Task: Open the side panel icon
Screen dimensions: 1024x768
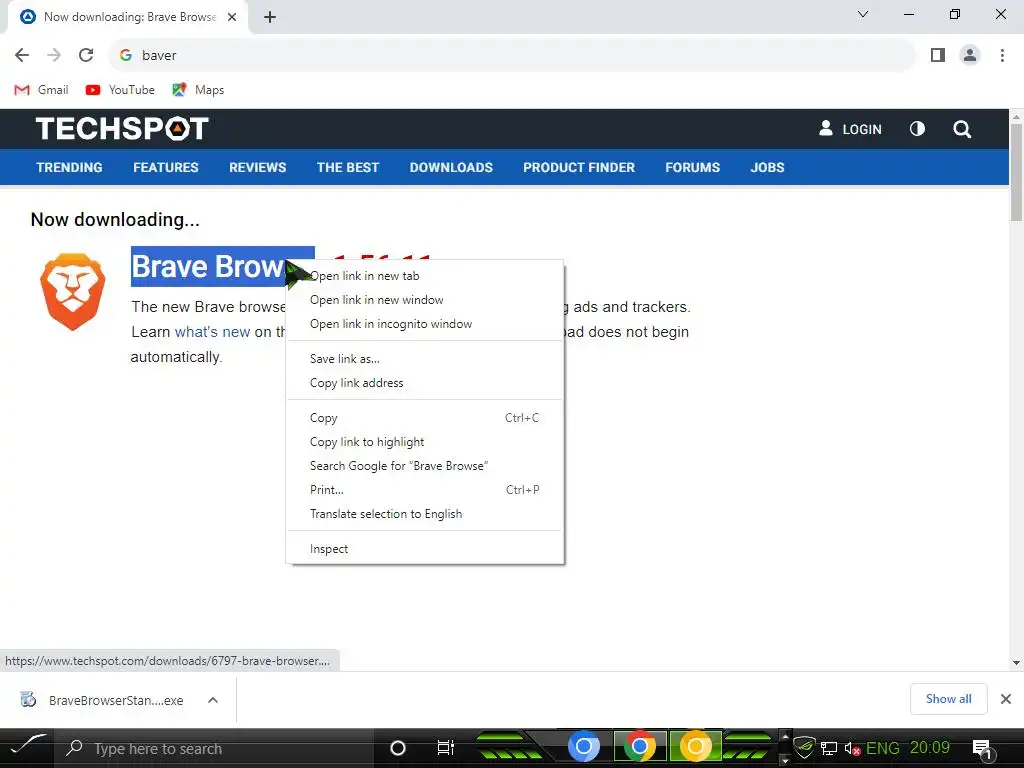Action: click(938, 55)
